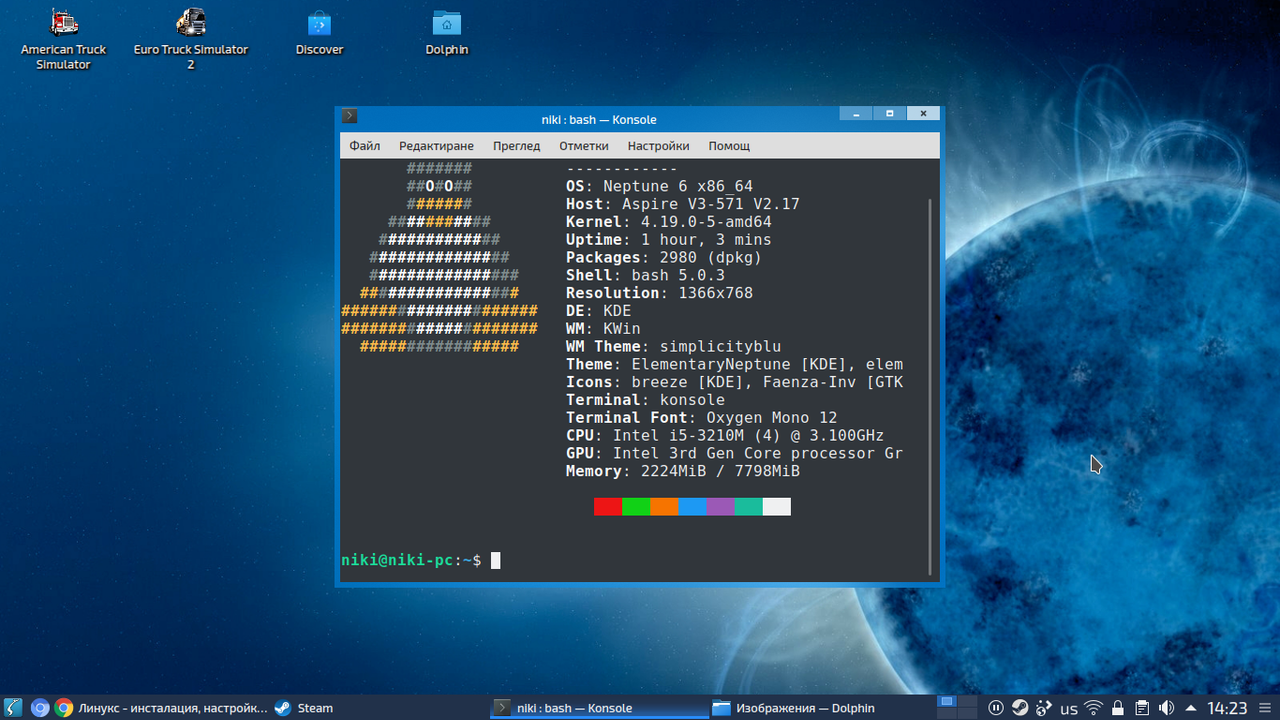
Task: Open the Steam system tray icon
Action: (x=1019, y=708)
